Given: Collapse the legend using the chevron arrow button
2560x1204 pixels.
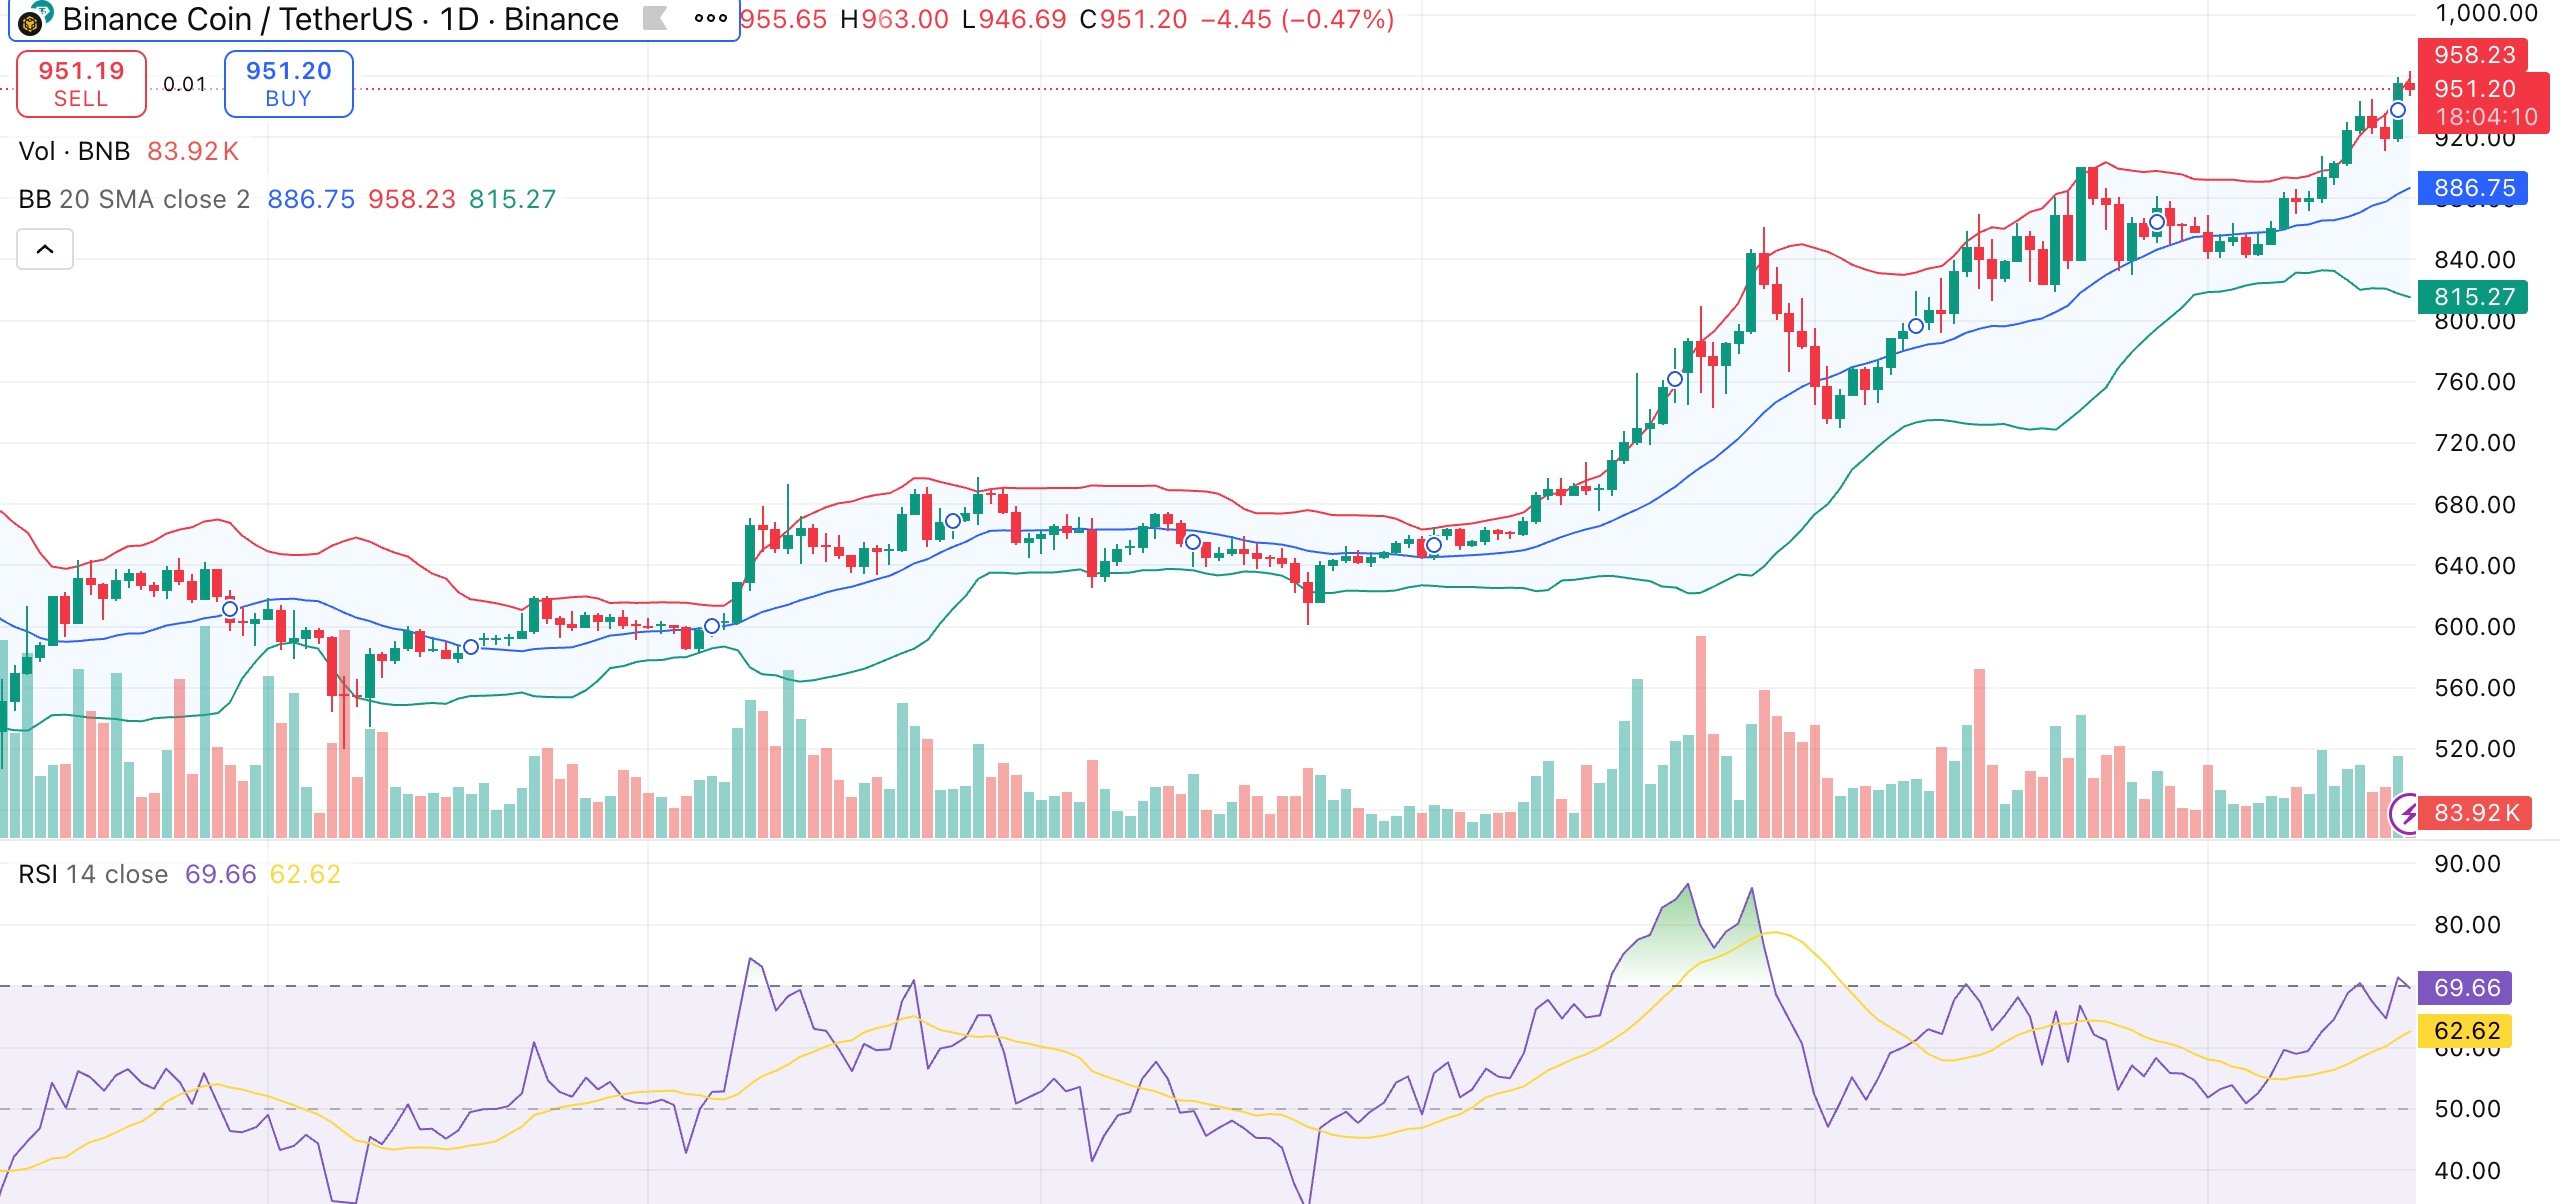Looking at the screenshot, I should (45, 248).
